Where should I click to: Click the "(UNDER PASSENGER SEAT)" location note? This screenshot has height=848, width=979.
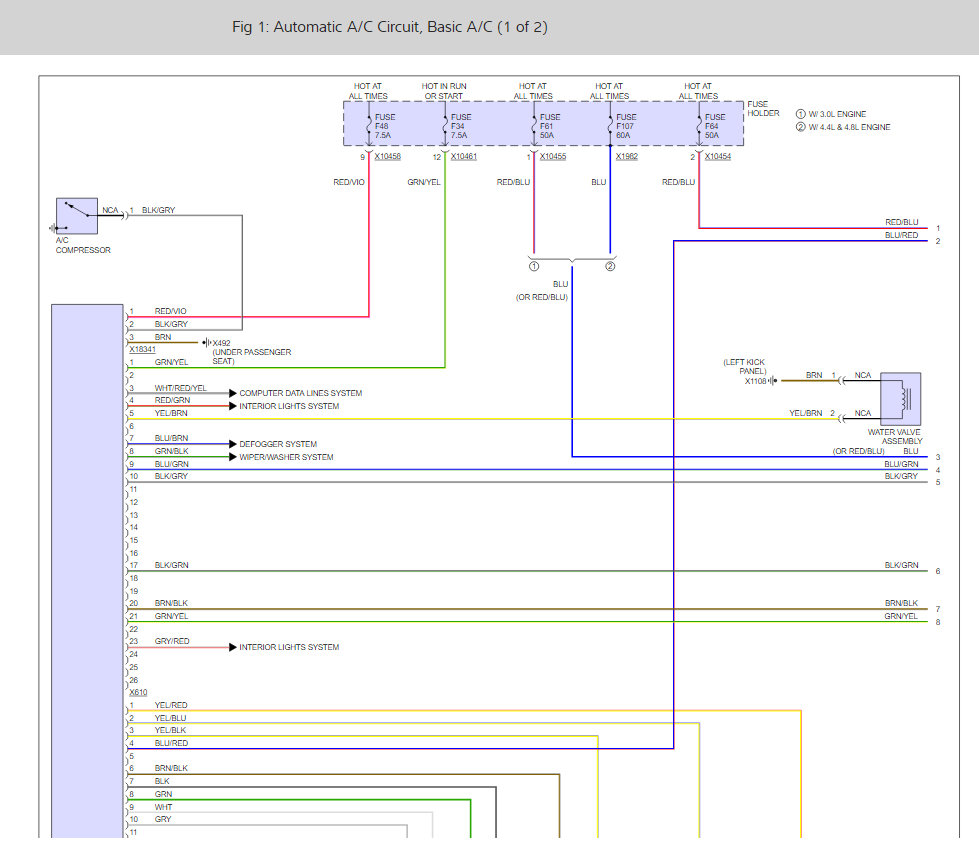point(252,357)
